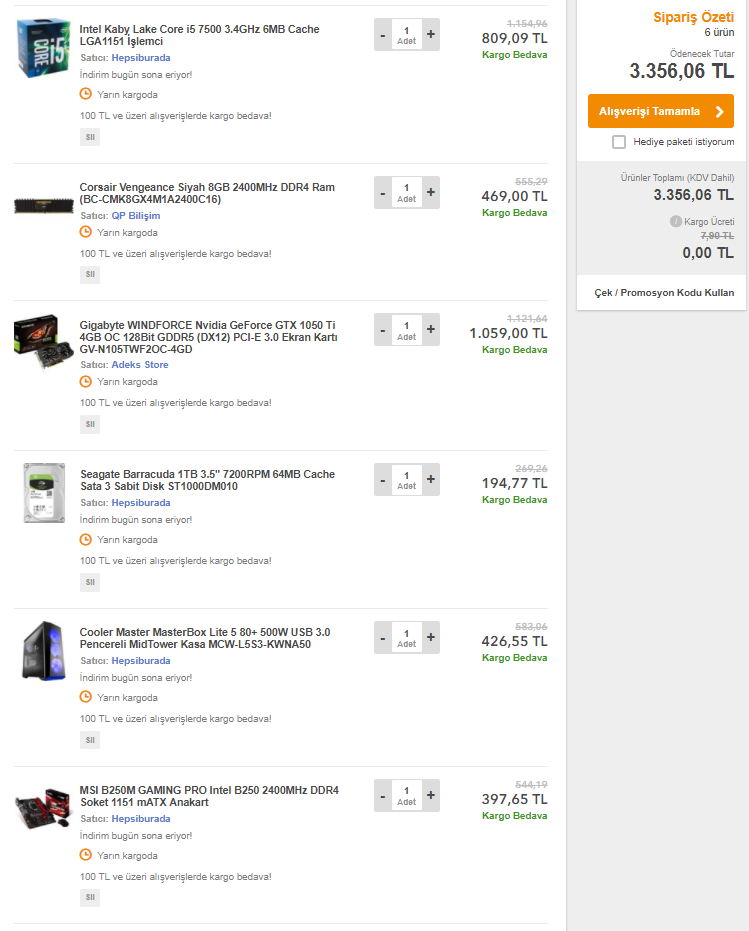Tick the 'Hediye paketi istiyorum' checkbox
Image resolution: width=749 pixels, height=931 pixels.
(619, 142)
